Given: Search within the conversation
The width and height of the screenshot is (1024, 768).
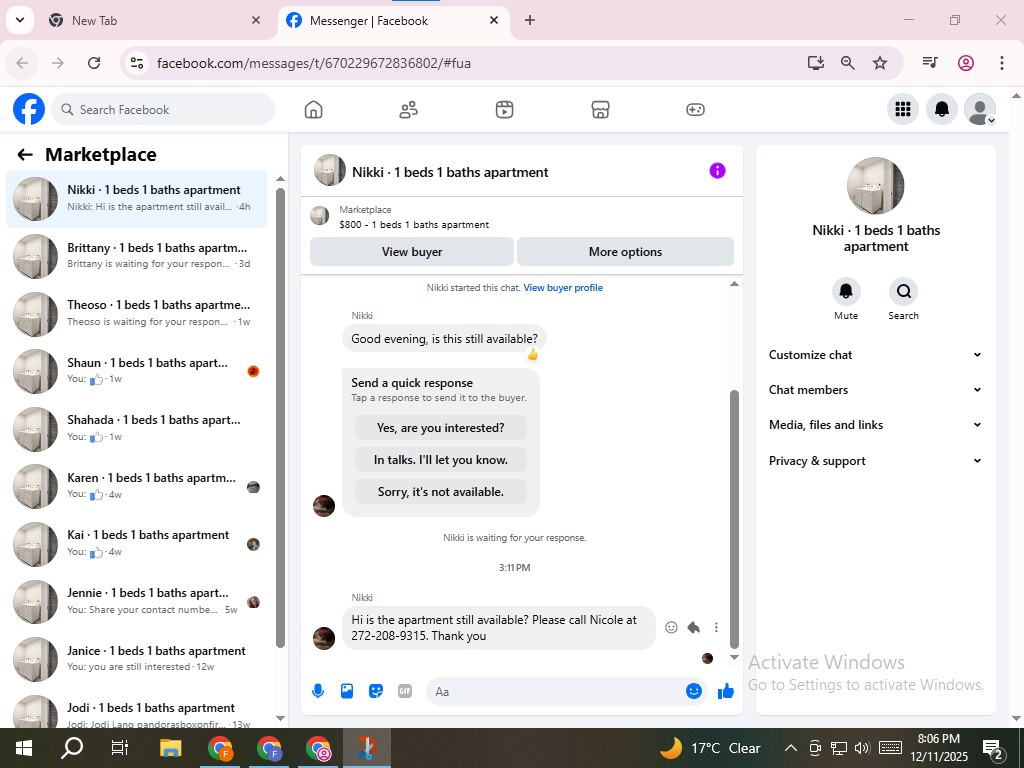Looking at the screenshot, I should click(x=903, y=291).
